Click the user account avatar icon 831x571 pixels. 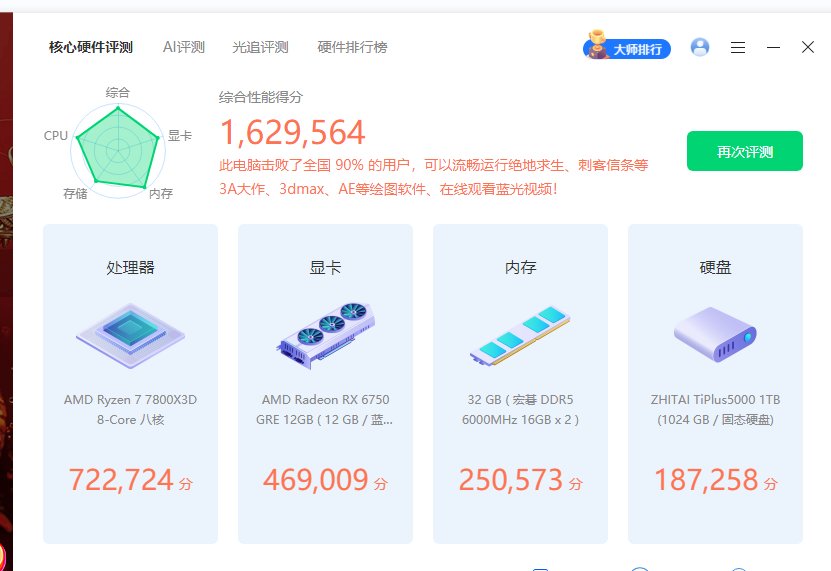pos(700,47)
